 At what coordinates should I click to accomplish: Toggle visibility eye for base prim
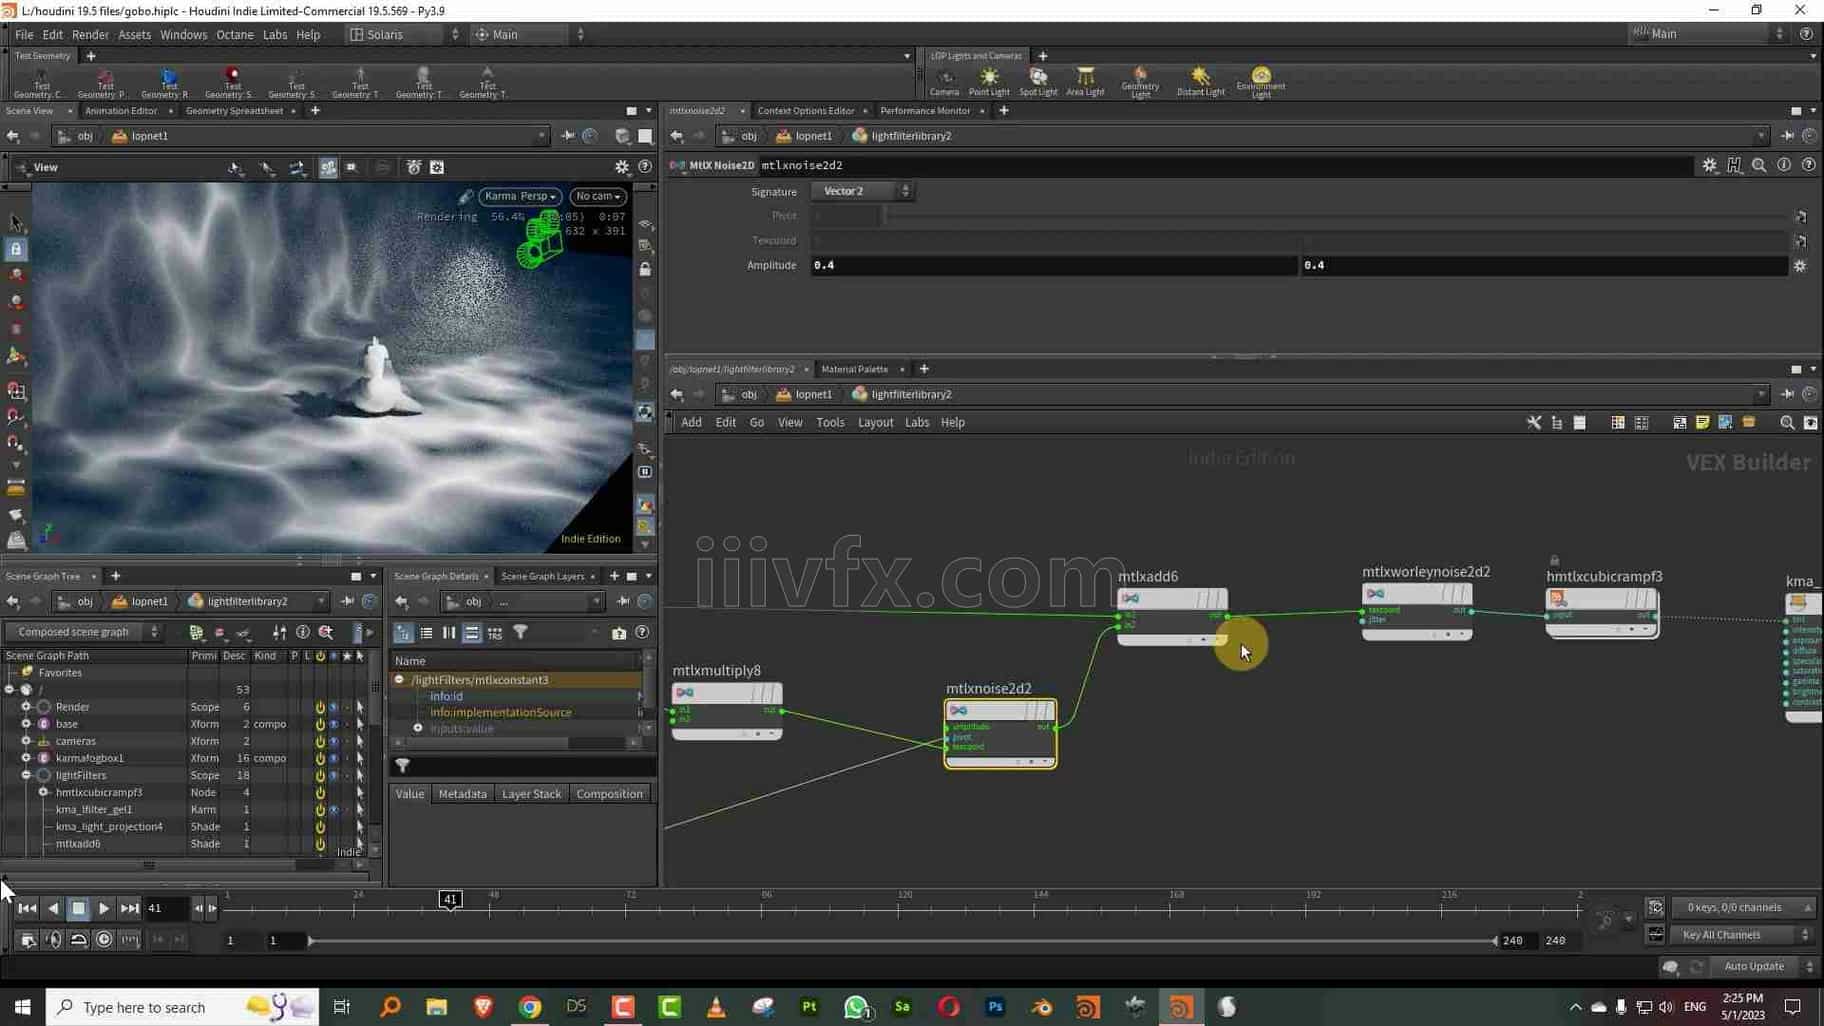click(333, 724)
